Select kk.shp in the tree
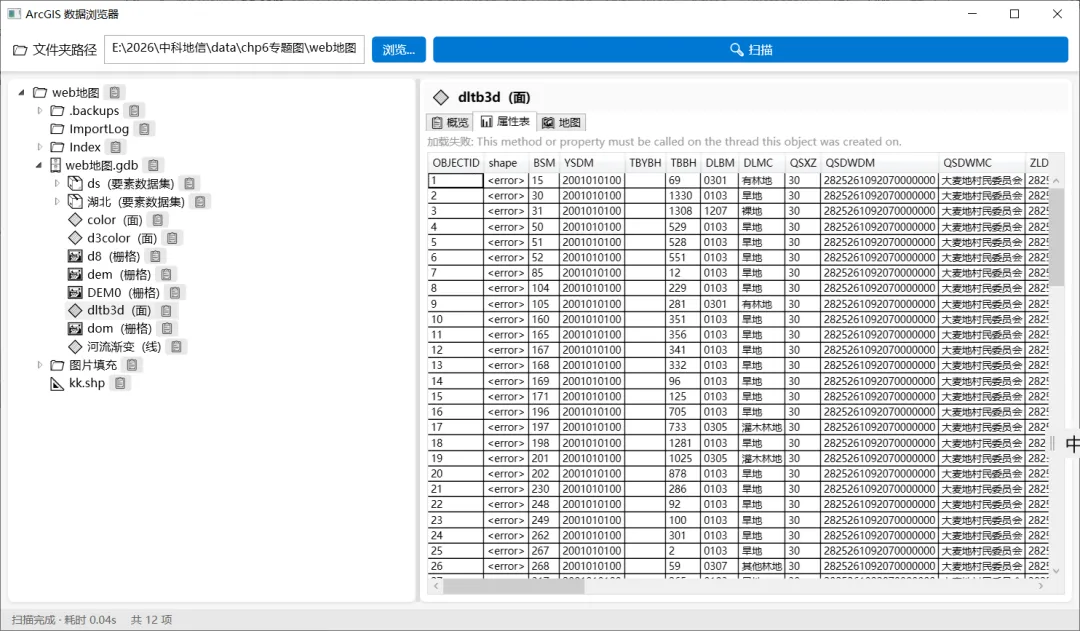 87,383
